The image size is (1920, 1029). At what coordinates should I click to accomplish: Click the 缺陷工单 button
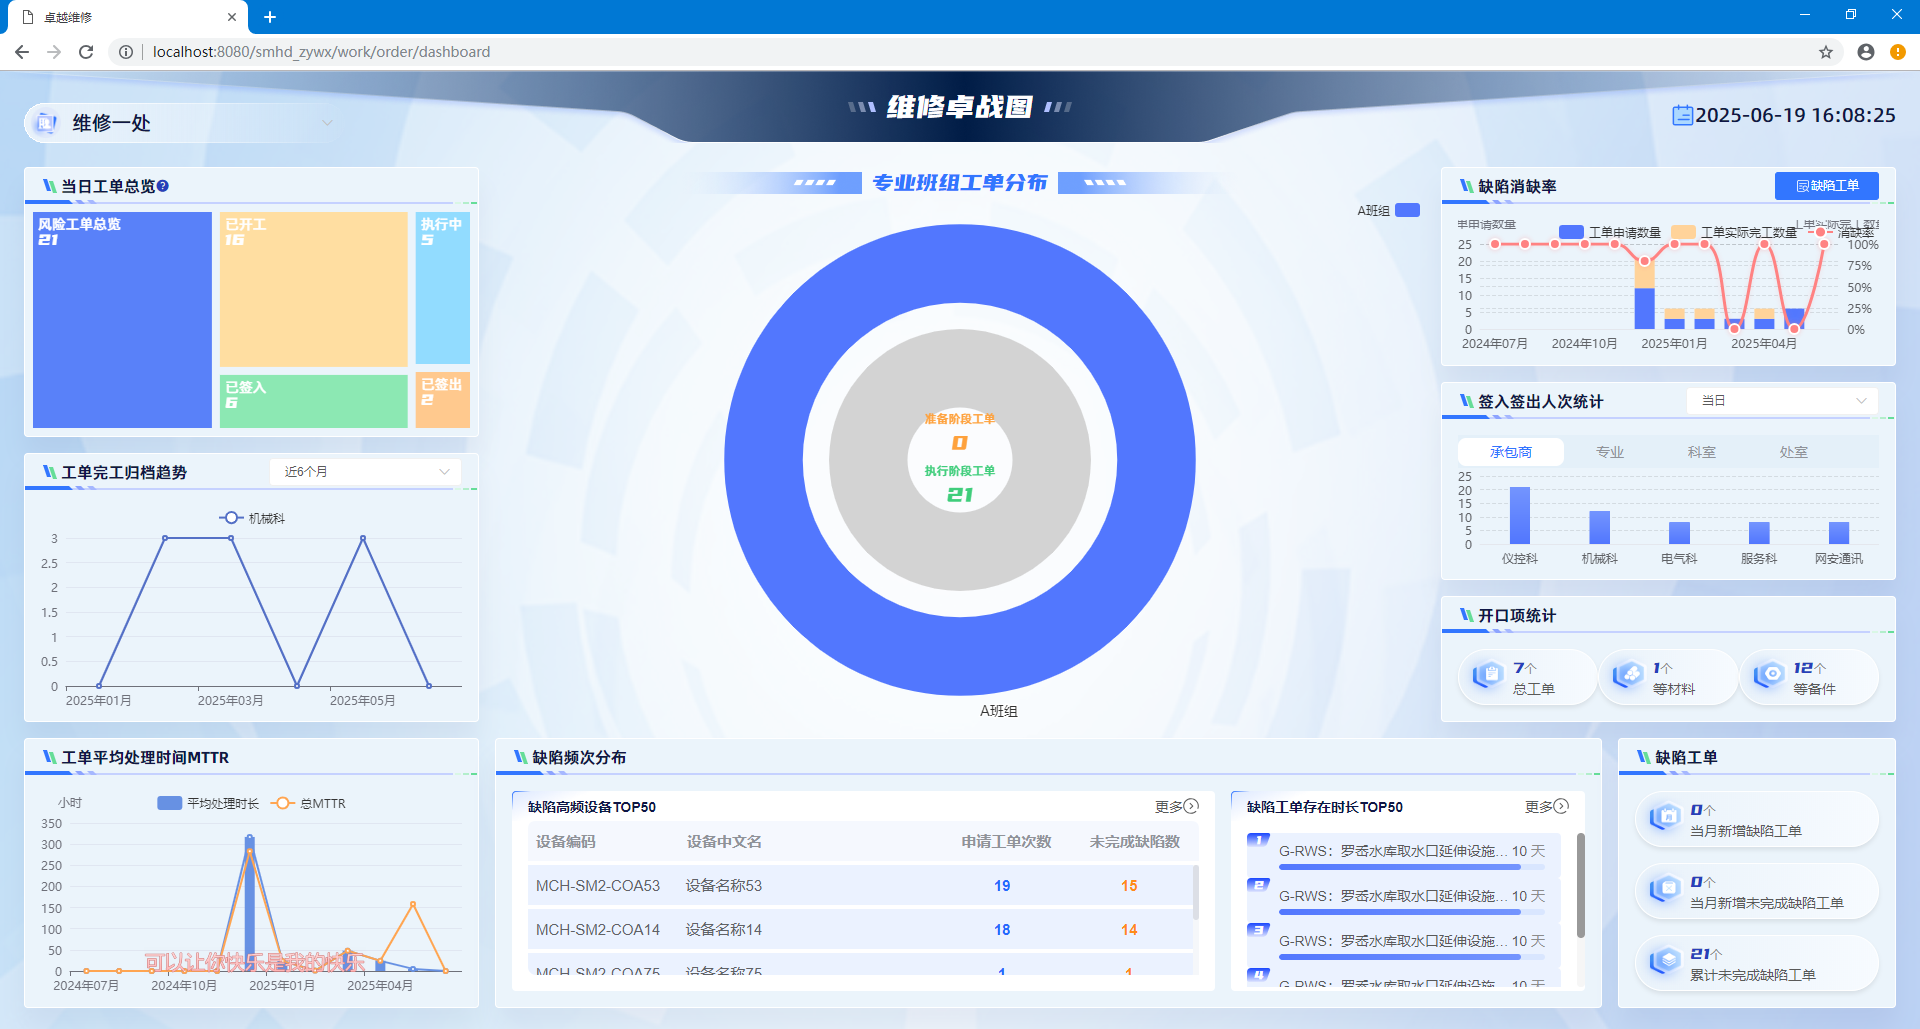point(1826,186)
